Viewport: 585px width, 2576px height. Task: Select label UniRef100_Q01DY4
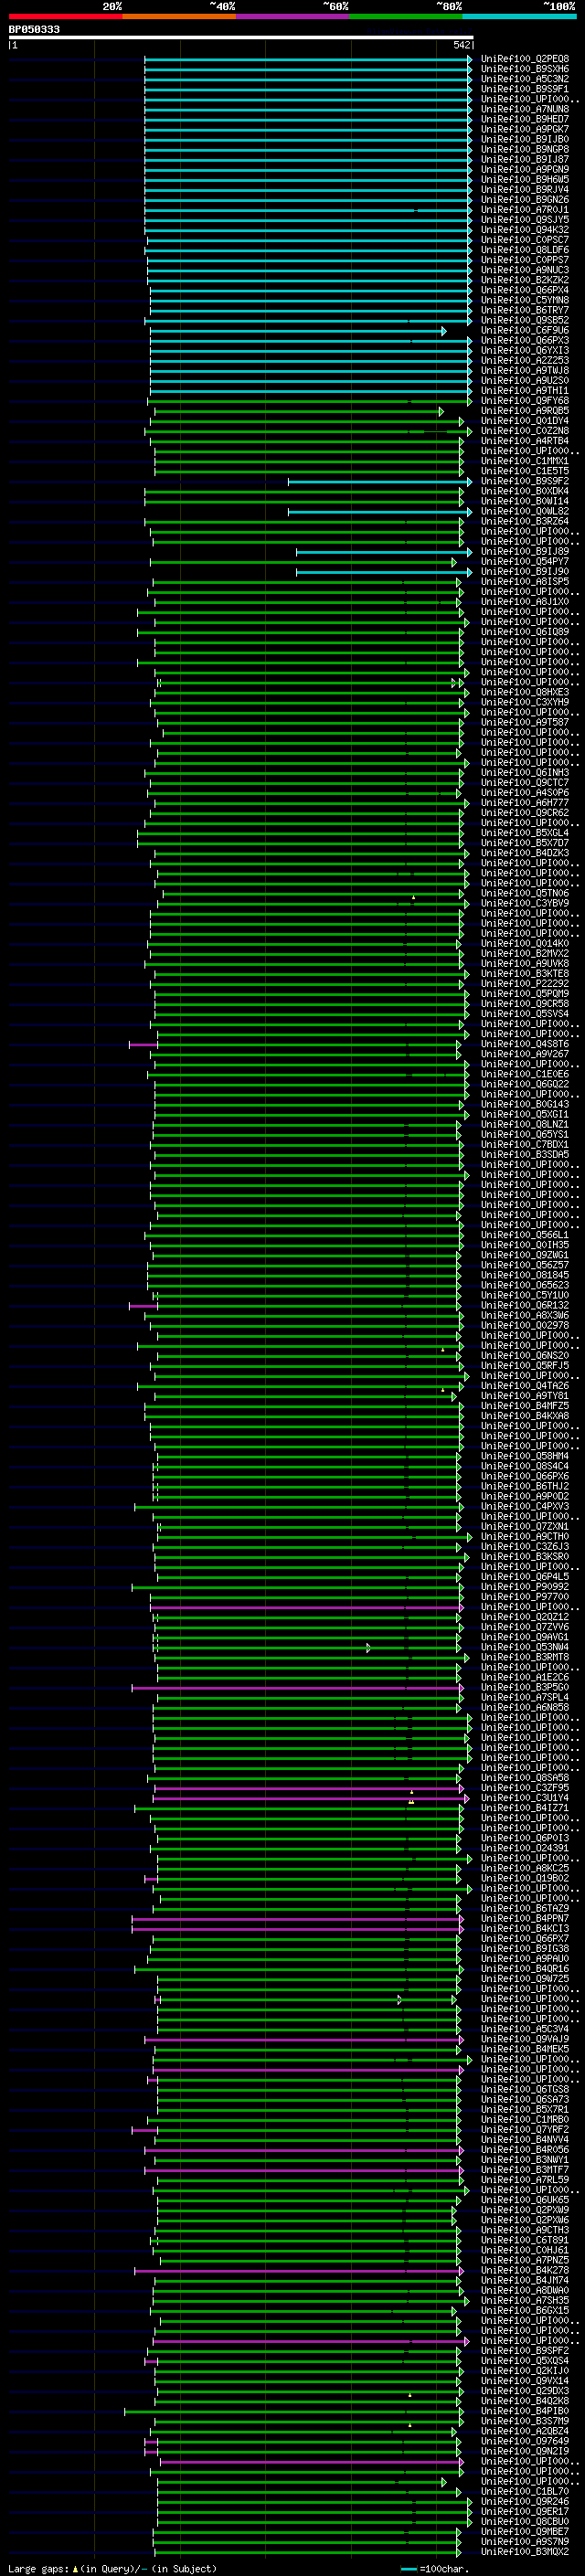pyautogui.click(x=525, y=421)
